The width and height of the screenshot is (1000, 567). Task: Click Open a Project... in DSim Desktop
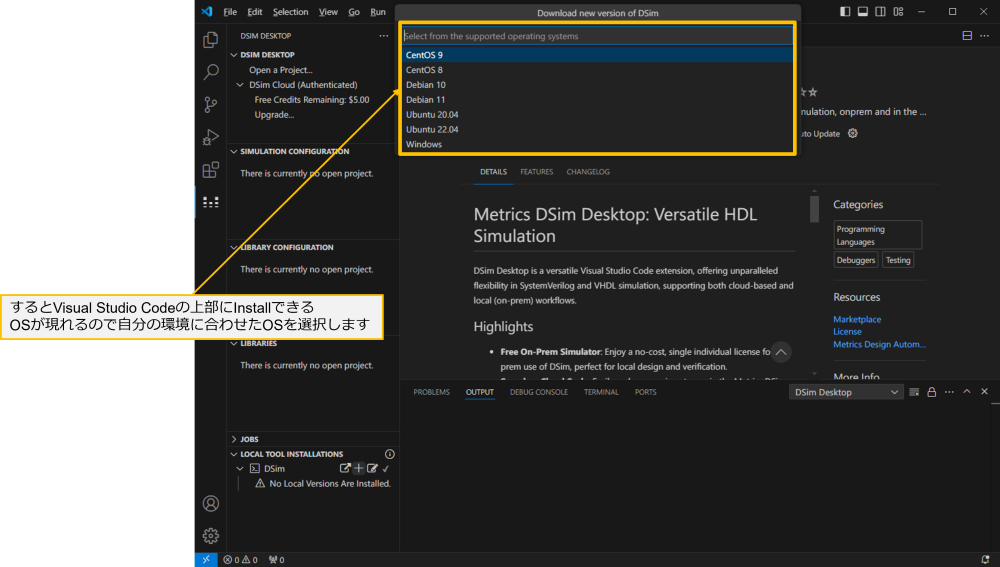[281, 70]
